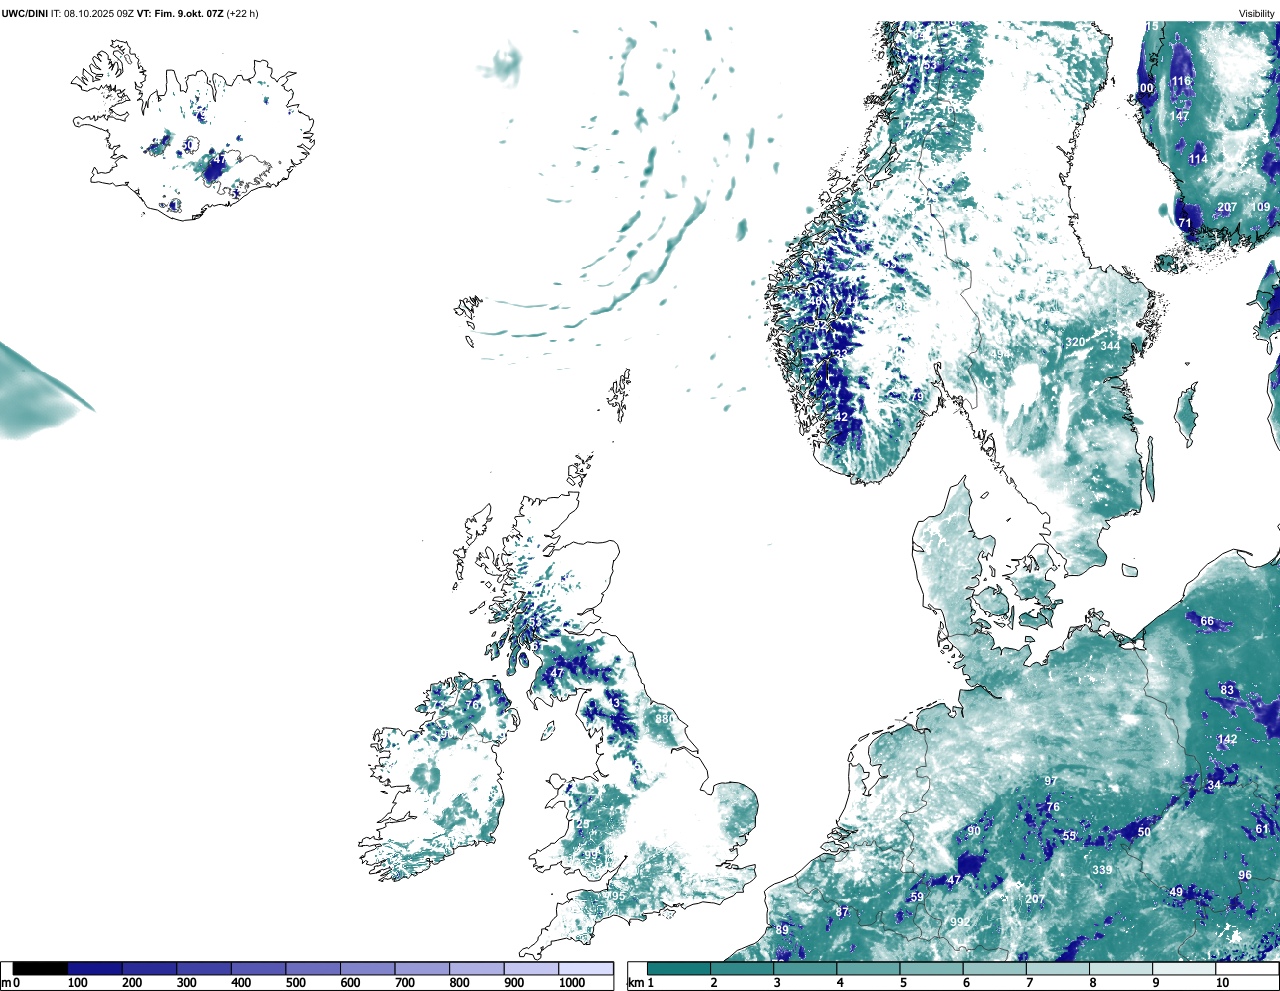The width and height of the screenshot is (1280, 991).
Task: Click the '89' visibility value near Belgium
Action: (782, 930)
